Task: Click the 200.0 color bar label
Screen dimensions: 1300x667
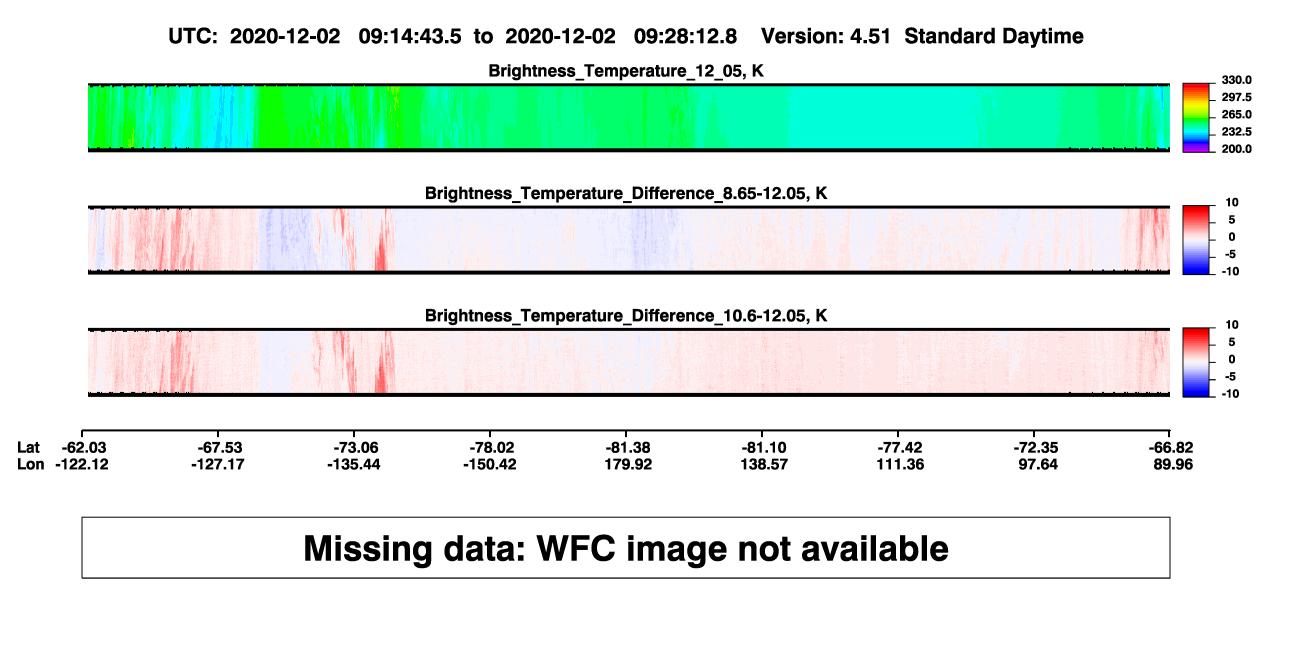Action: click(1238, 149)
